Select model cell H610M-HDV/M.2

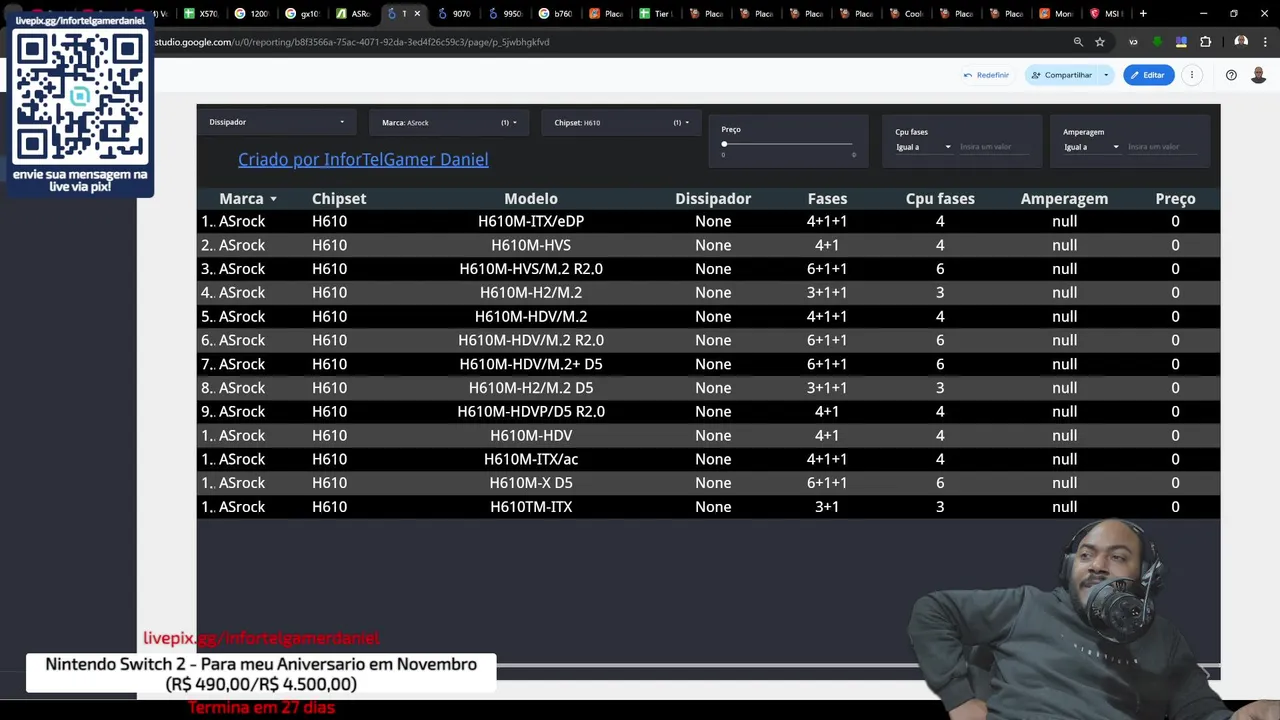click(531, 317)
